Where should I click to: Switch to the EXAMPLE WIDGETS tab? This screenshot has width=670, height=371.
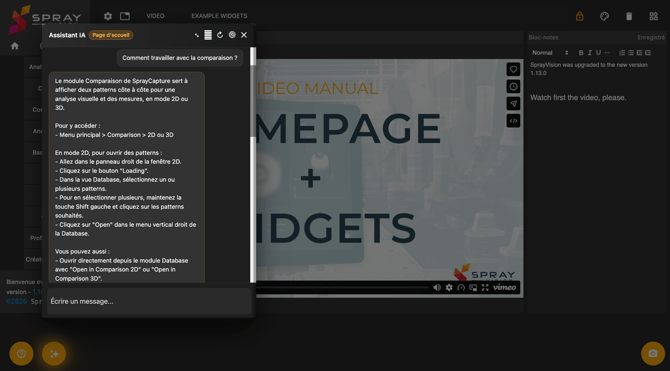coord(219,16)
